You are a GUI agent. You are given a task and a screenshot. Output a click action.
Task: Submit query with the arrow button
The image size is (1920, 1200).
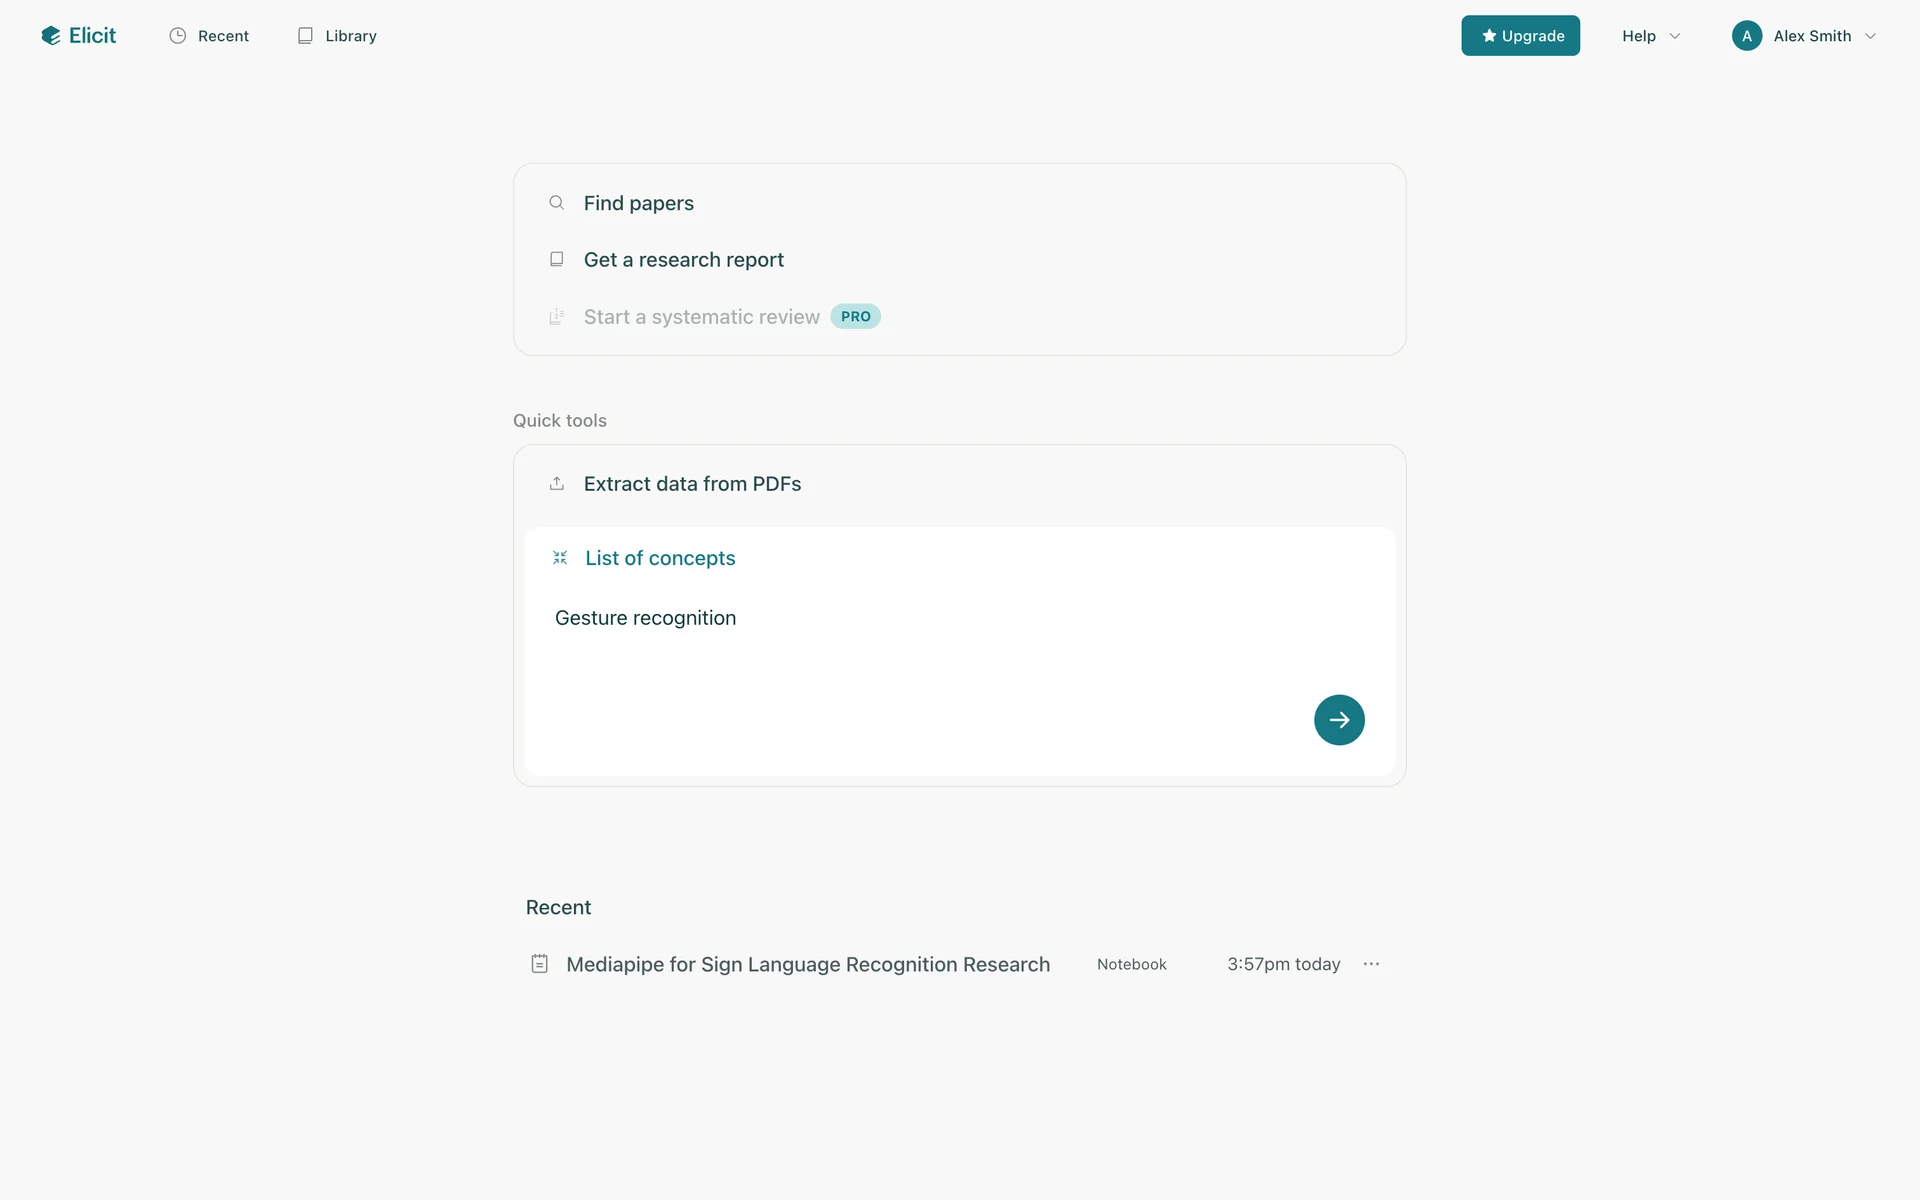1339,720
